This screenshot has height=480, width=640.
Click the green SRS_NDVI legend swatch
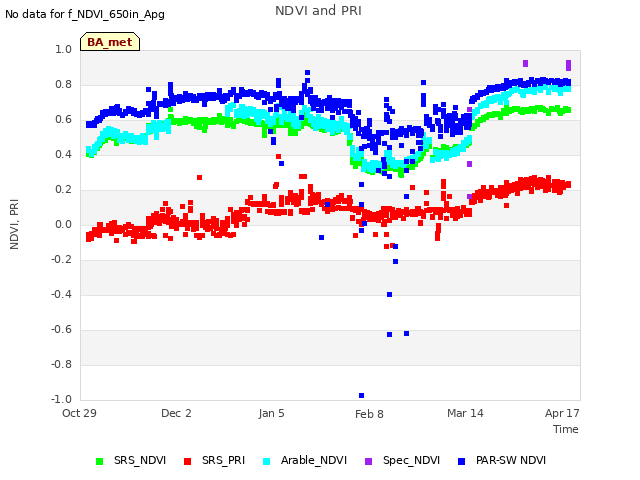pos(99,461)
